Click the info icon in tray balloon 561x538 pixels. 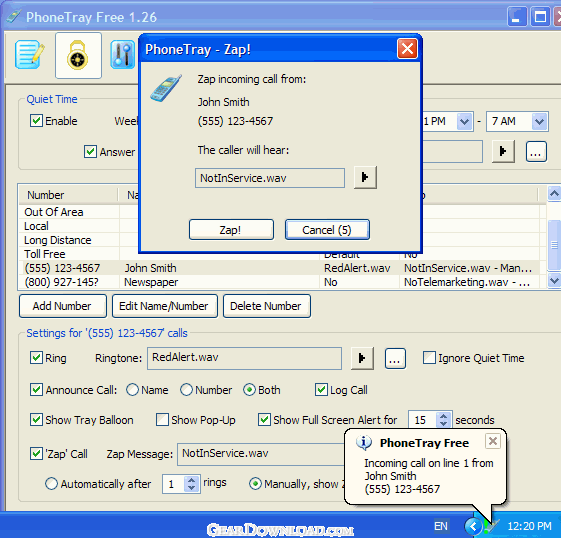[x=364, y=443]
